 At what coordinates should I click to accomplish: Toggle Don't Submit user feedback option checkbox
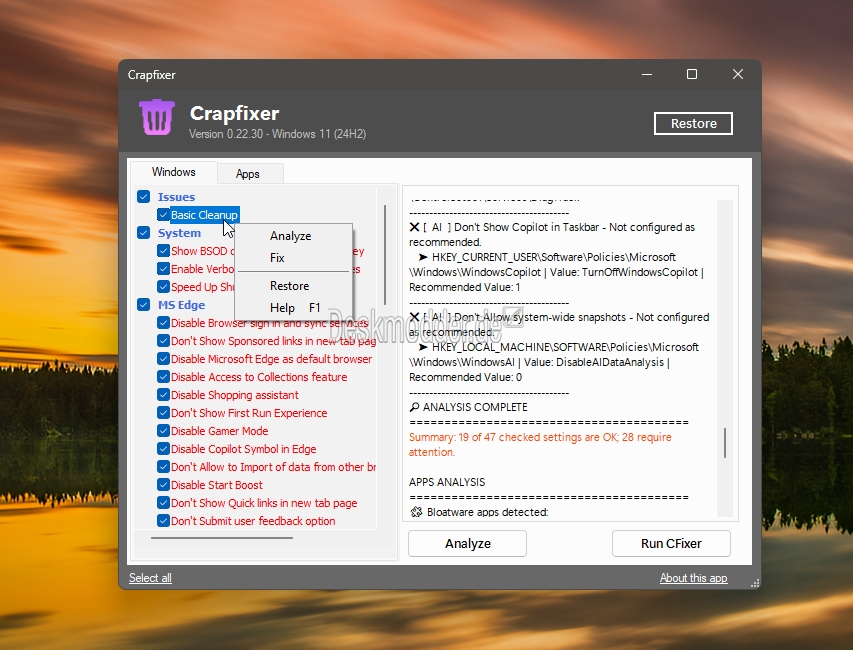tap(163, 521)
